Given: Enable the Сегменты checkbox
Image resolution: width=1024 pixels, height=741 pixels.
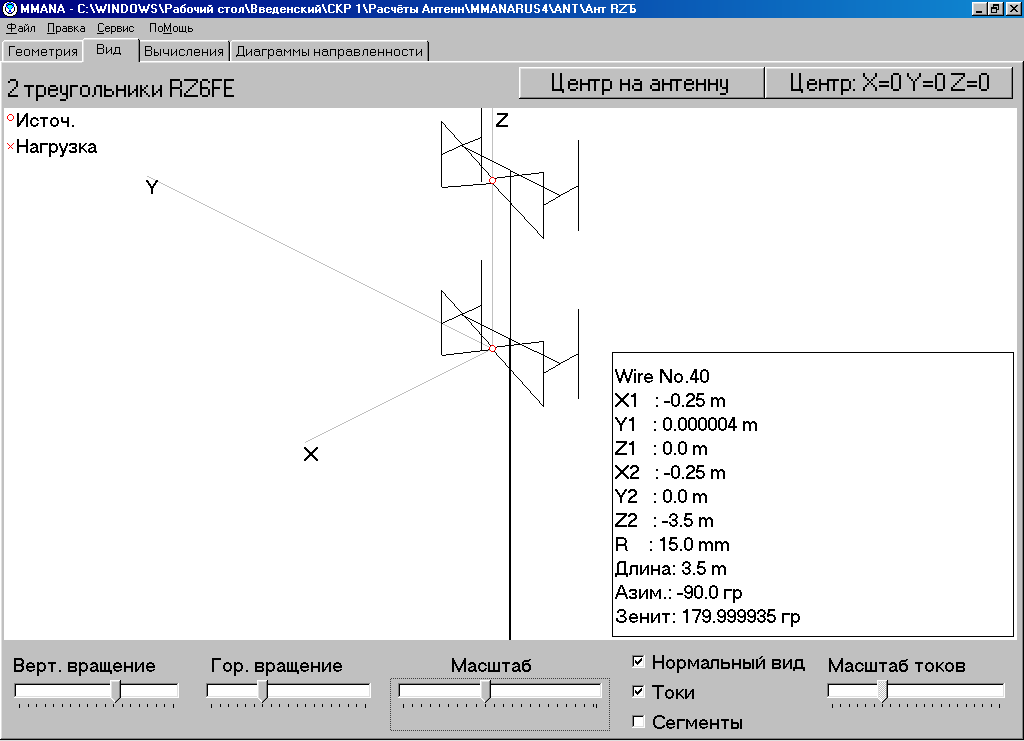Looking at the screenshot, I should [x=638, y=722].
